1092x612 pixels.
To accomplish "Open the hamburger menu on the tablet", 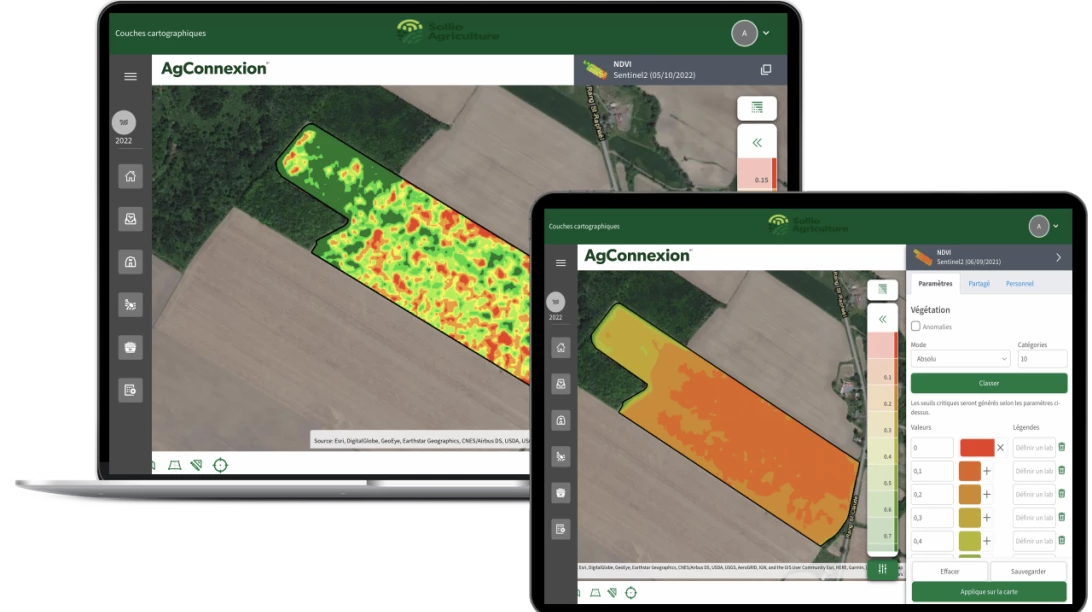I will click(561, 263).
